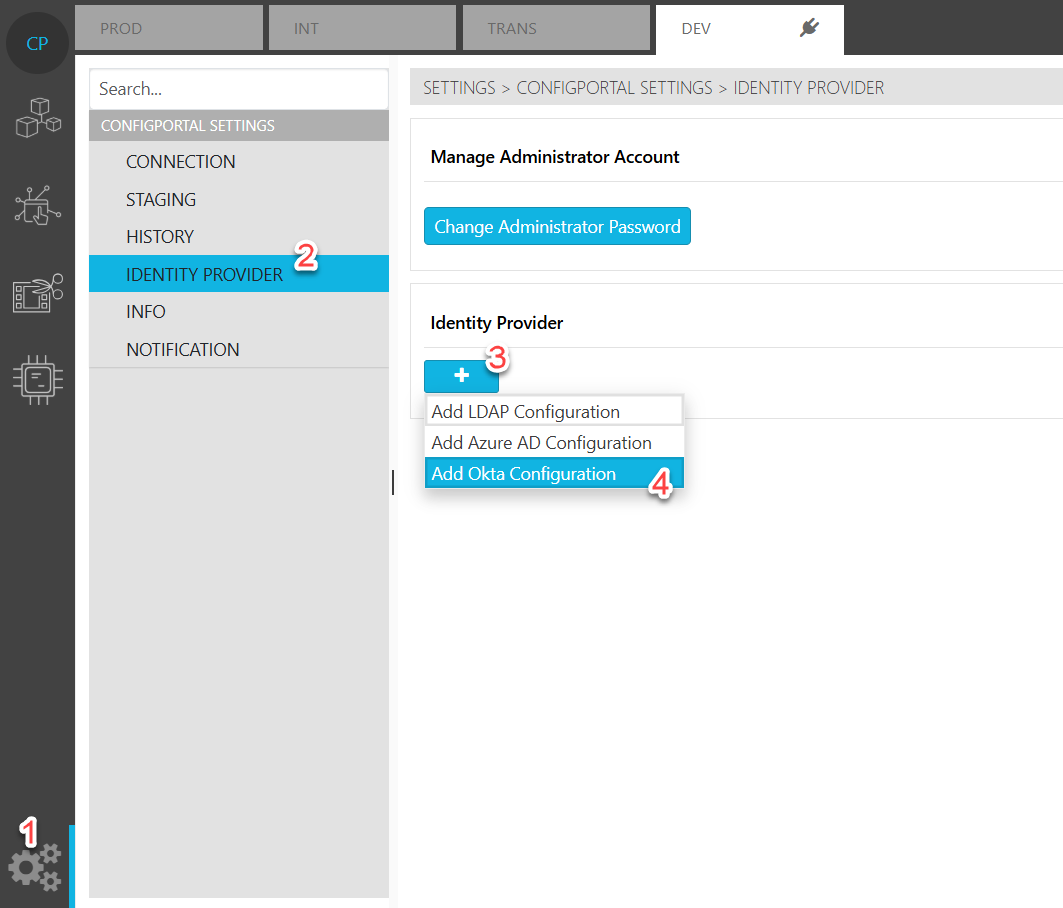Image resolution: width=1063 pixels, height=908 pixels.
Task: Open the NOTIFICATION settings item
Action: tap(183, 350)
